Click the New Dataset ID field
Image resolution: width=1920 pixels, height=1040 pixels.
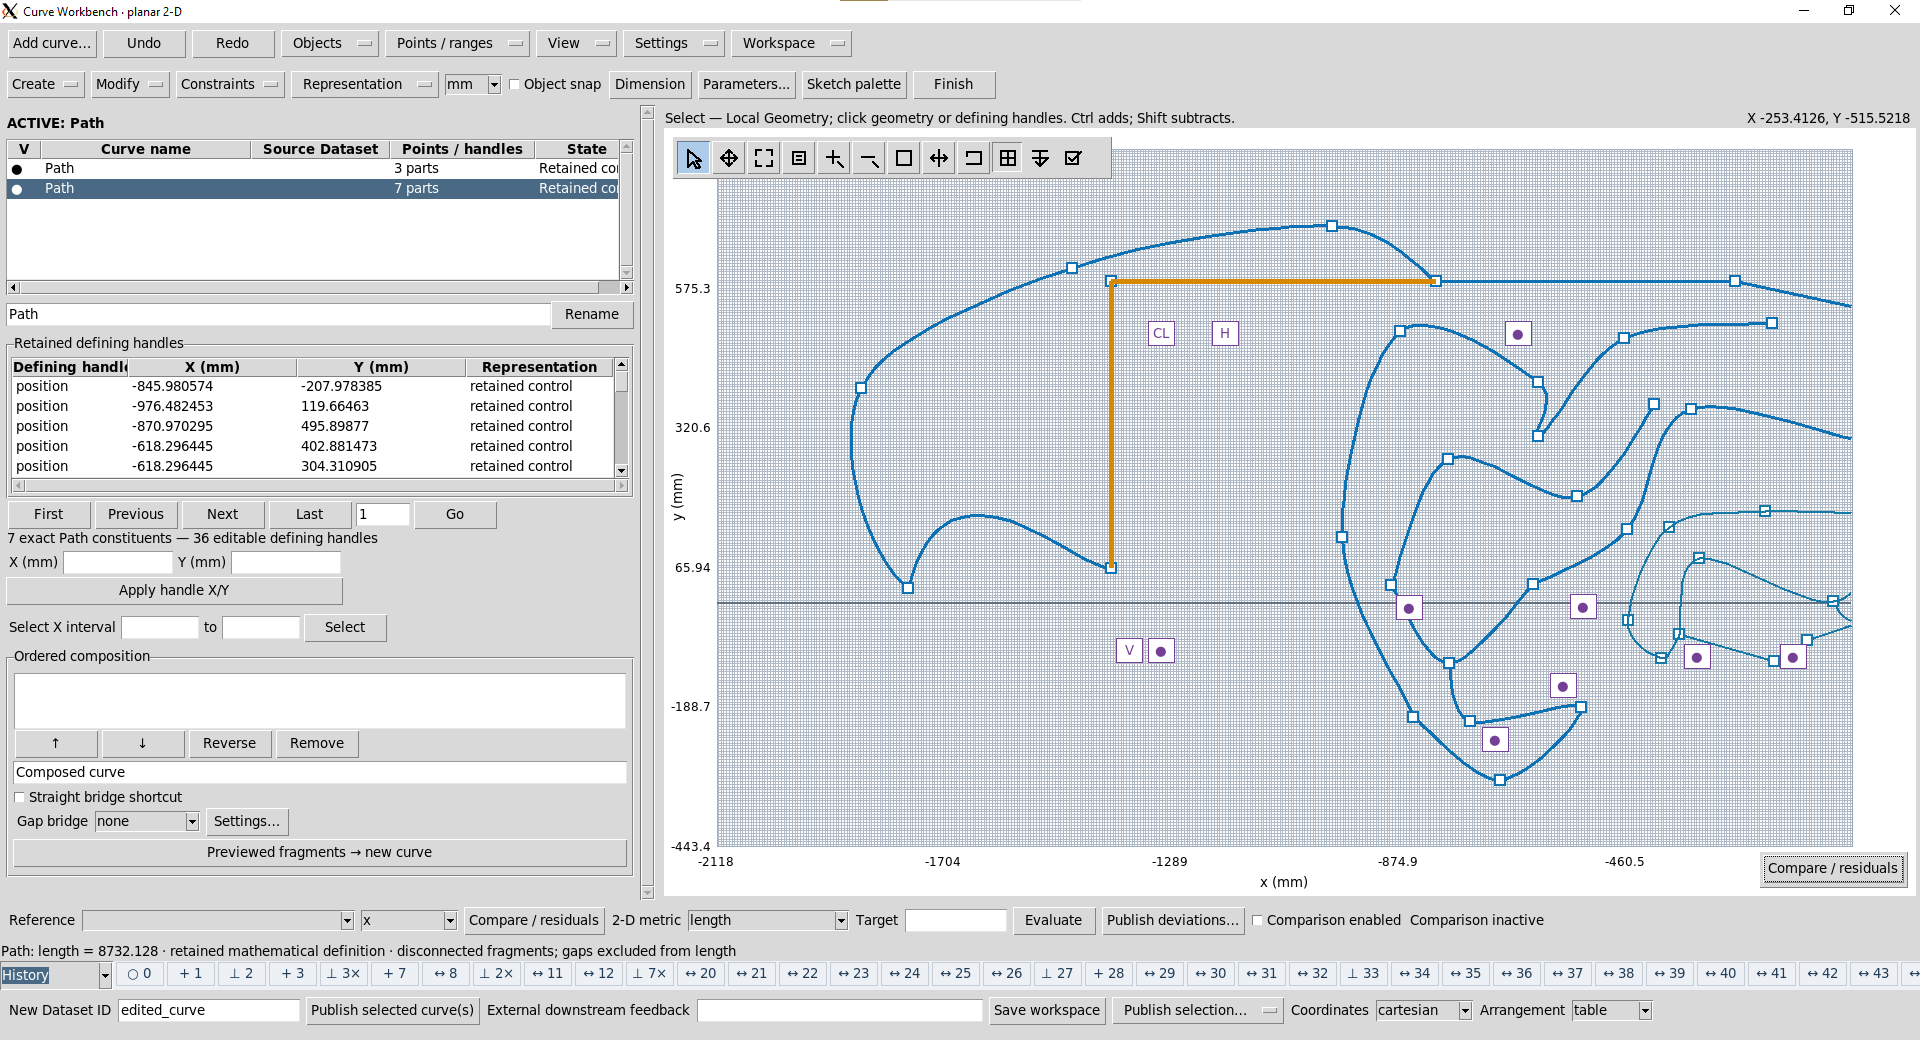208,1011
